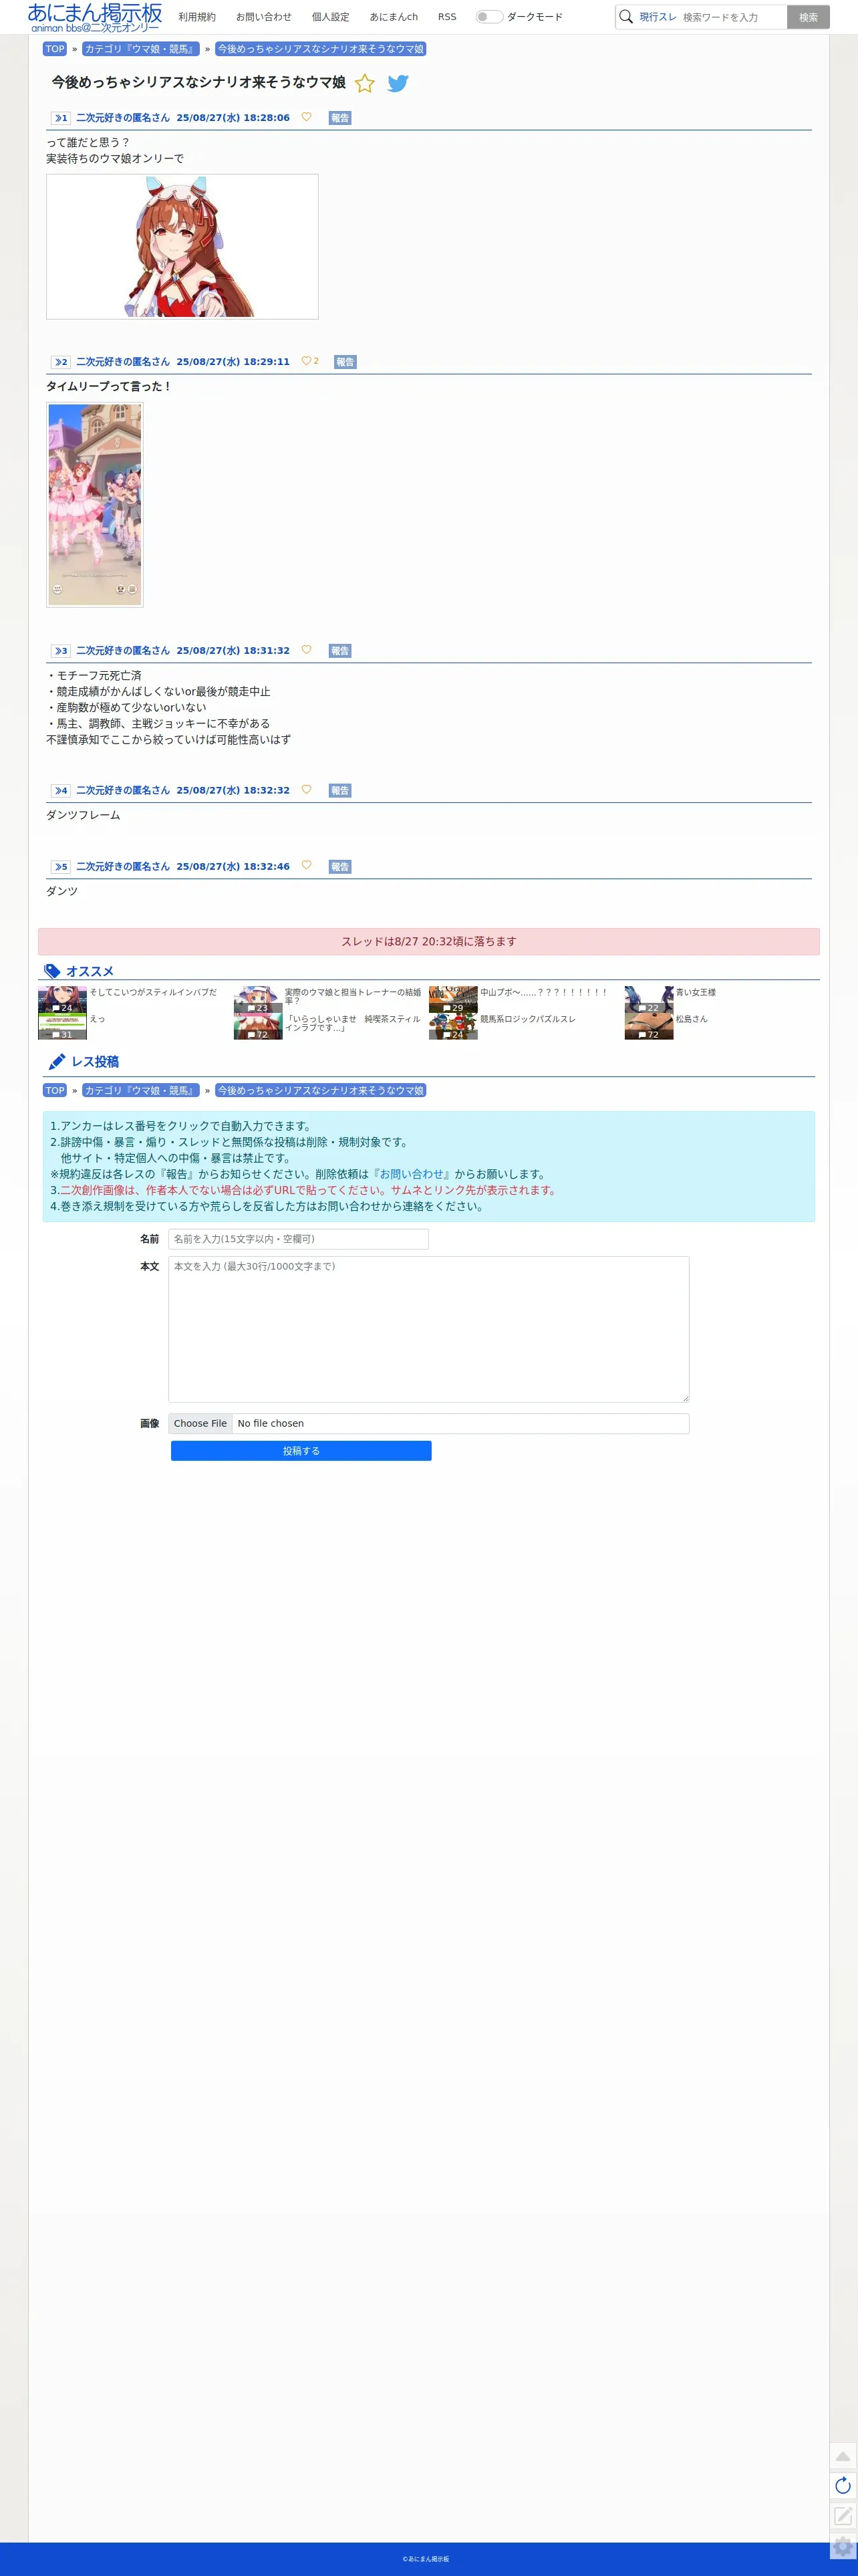Viewport: 858px width, 2576px height.
Task: Focus the 本文 message textarea
Action: pyautogui.click(x=428, y=1329)
